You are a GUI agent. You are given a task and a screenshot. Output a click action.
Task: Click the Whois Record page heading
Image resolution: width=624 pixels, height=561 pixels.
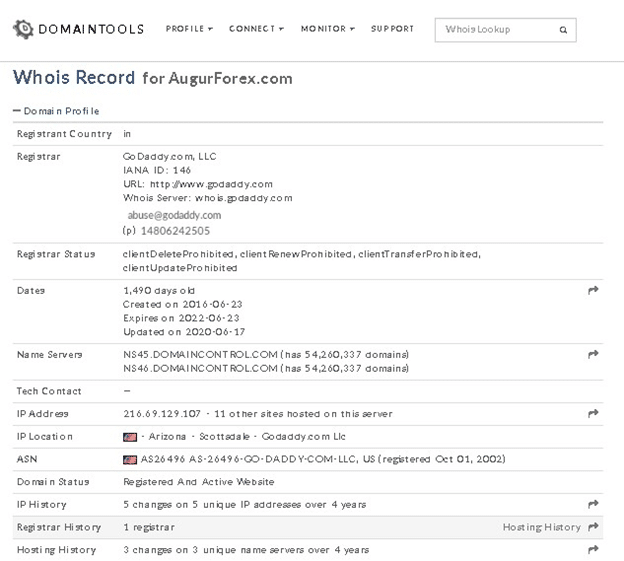pyautogui.click(x=74, y=77)
